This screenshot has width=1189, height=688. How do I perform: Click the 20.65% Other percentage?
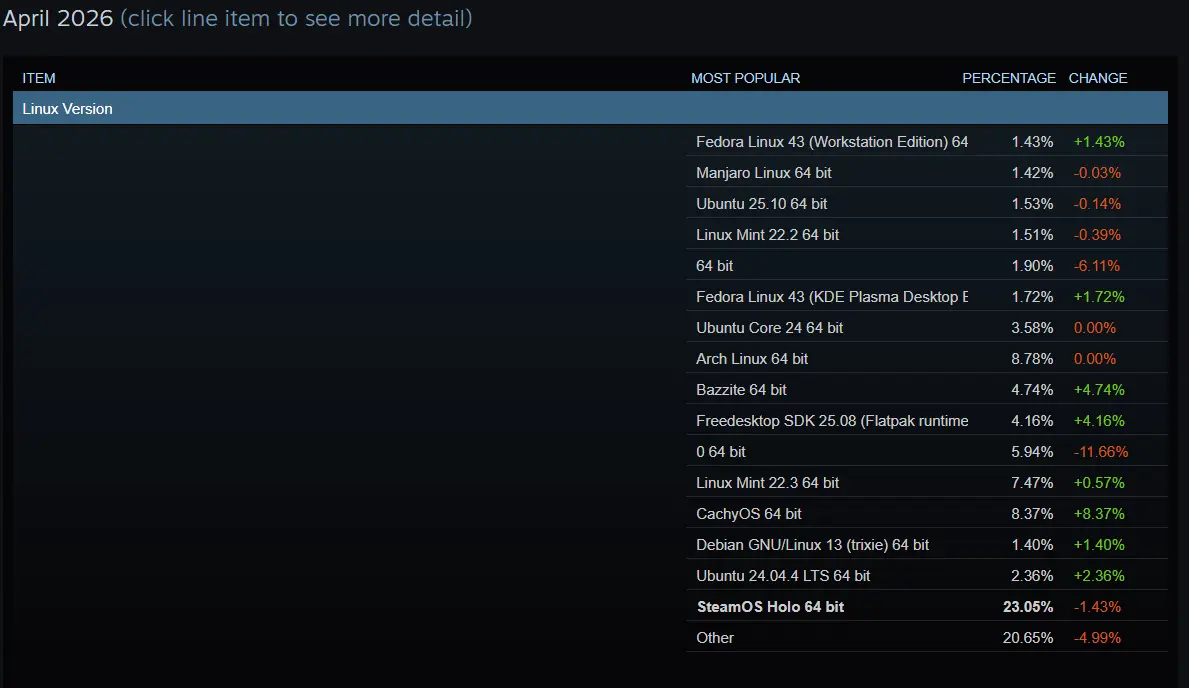coord(1027,638)
